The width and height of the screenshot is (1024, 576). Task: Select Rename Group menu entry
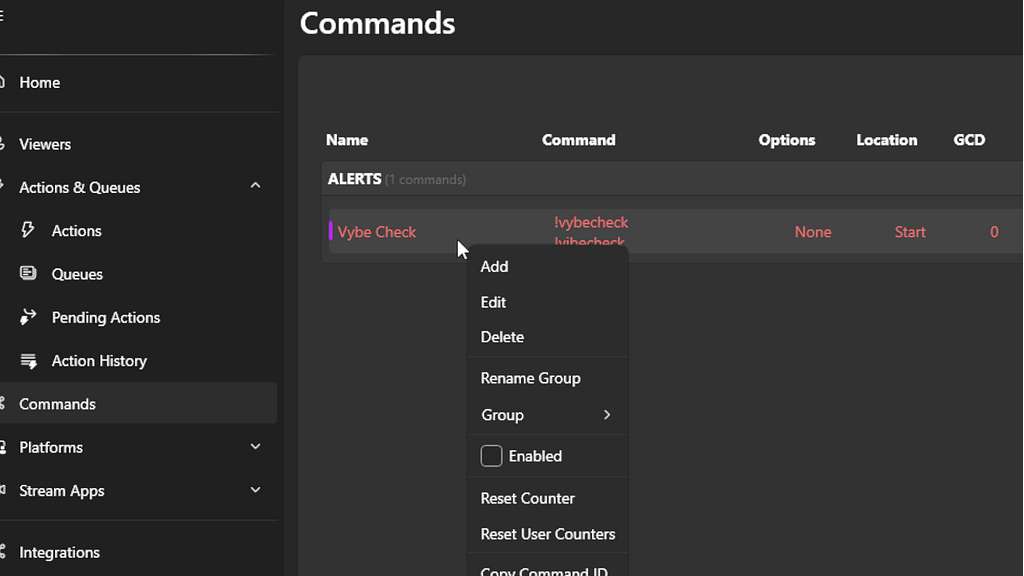(530, 378)
